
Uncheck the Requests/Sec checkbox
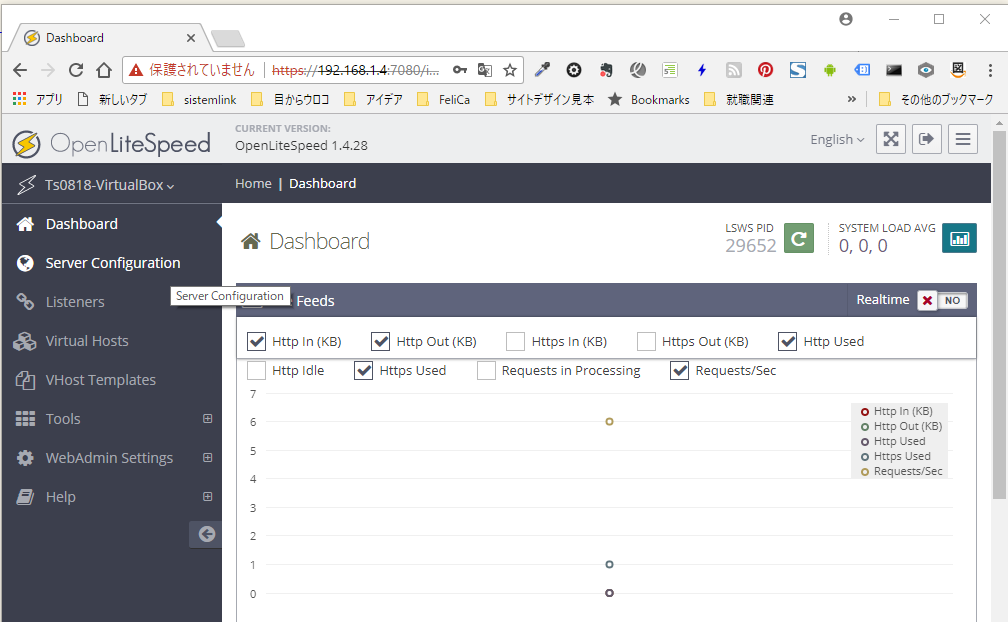[680, 370]
